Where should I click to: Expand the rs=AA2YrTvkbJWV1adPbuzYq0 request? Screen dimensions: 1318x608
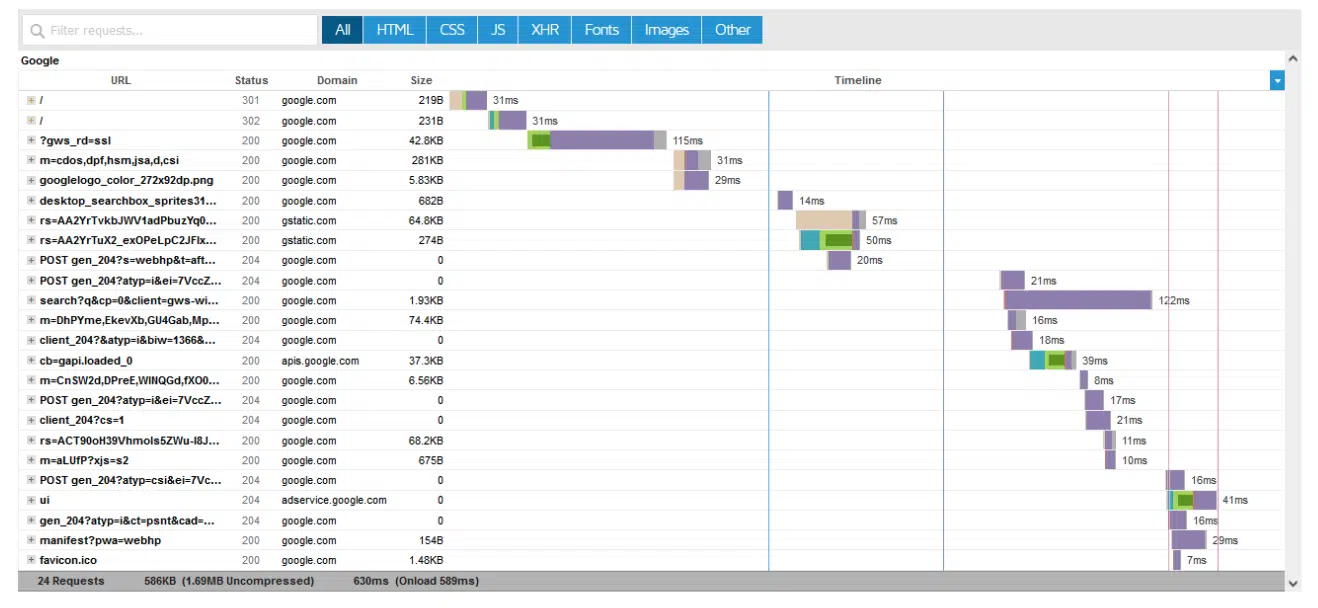coord(31,221)
